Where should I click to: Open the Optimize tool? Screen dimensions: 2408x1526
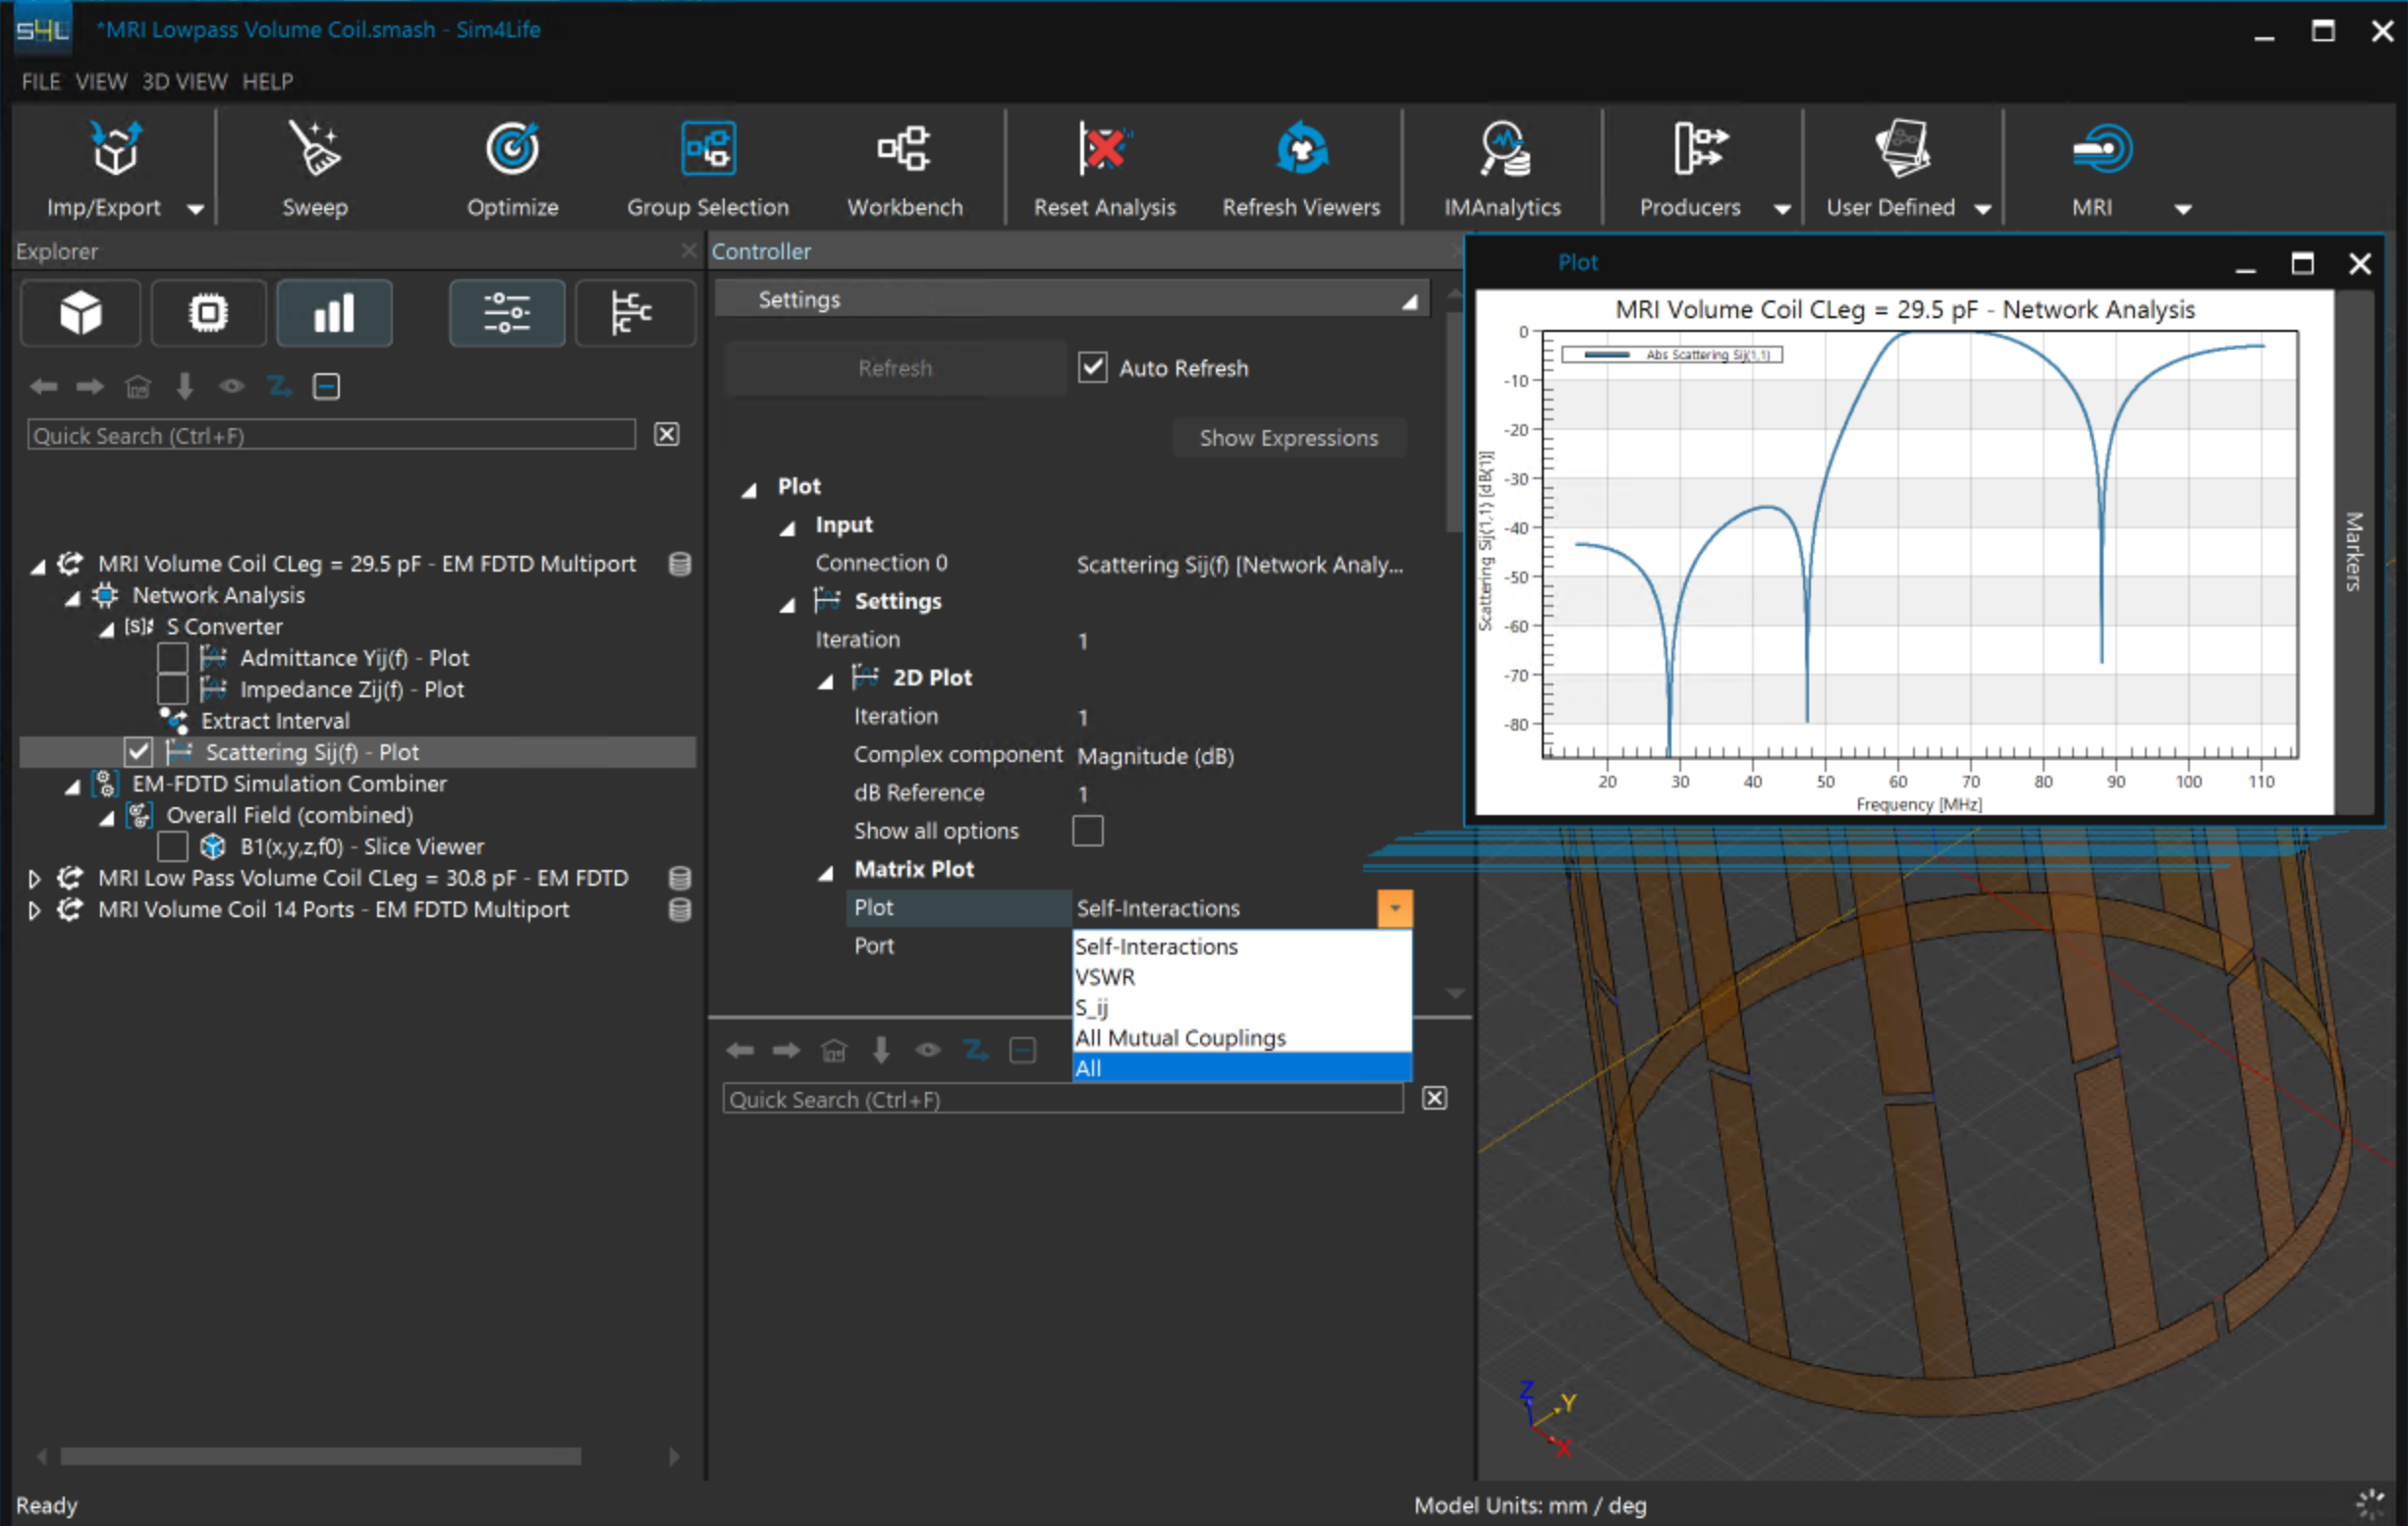[512, 150]
